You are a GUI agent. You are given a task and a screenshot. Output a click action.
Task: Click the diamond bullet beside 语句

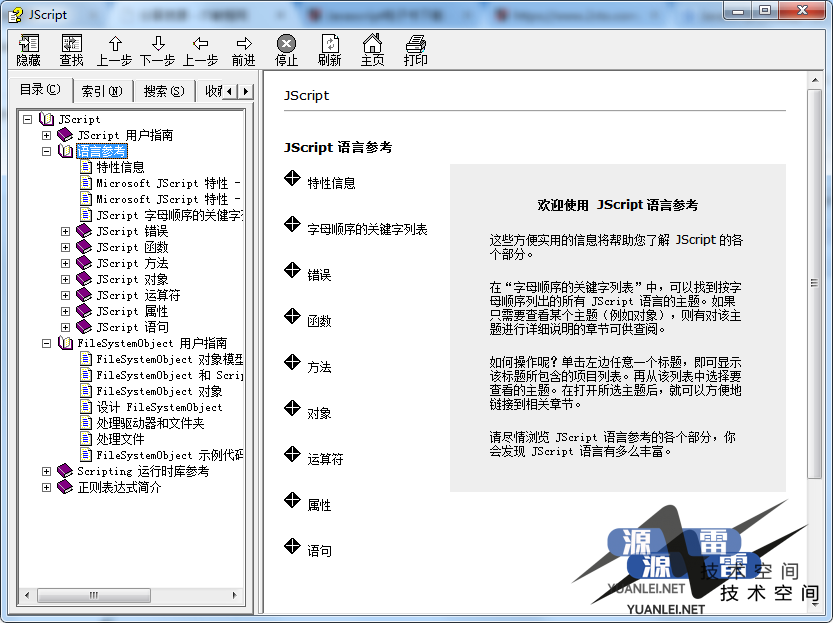click(292, 547)
